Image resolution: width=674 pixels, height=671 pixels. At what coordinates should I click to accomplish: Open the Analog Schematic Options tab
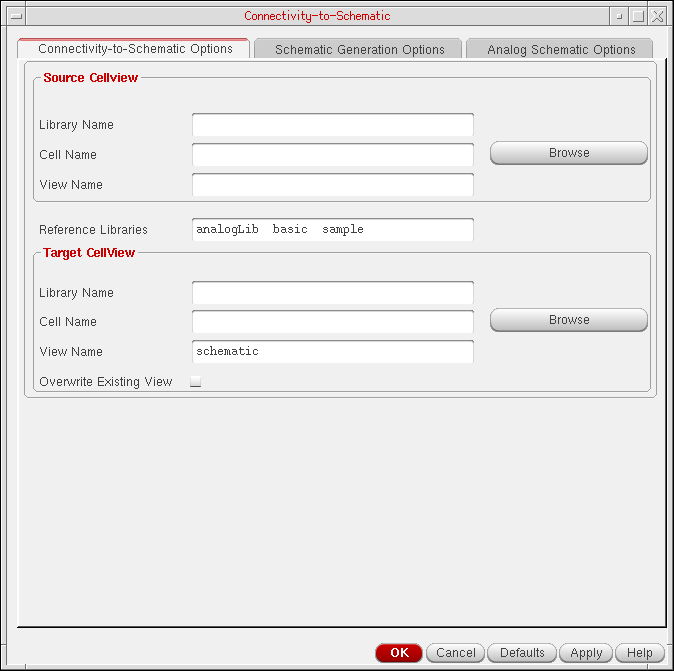click(560, 49)
